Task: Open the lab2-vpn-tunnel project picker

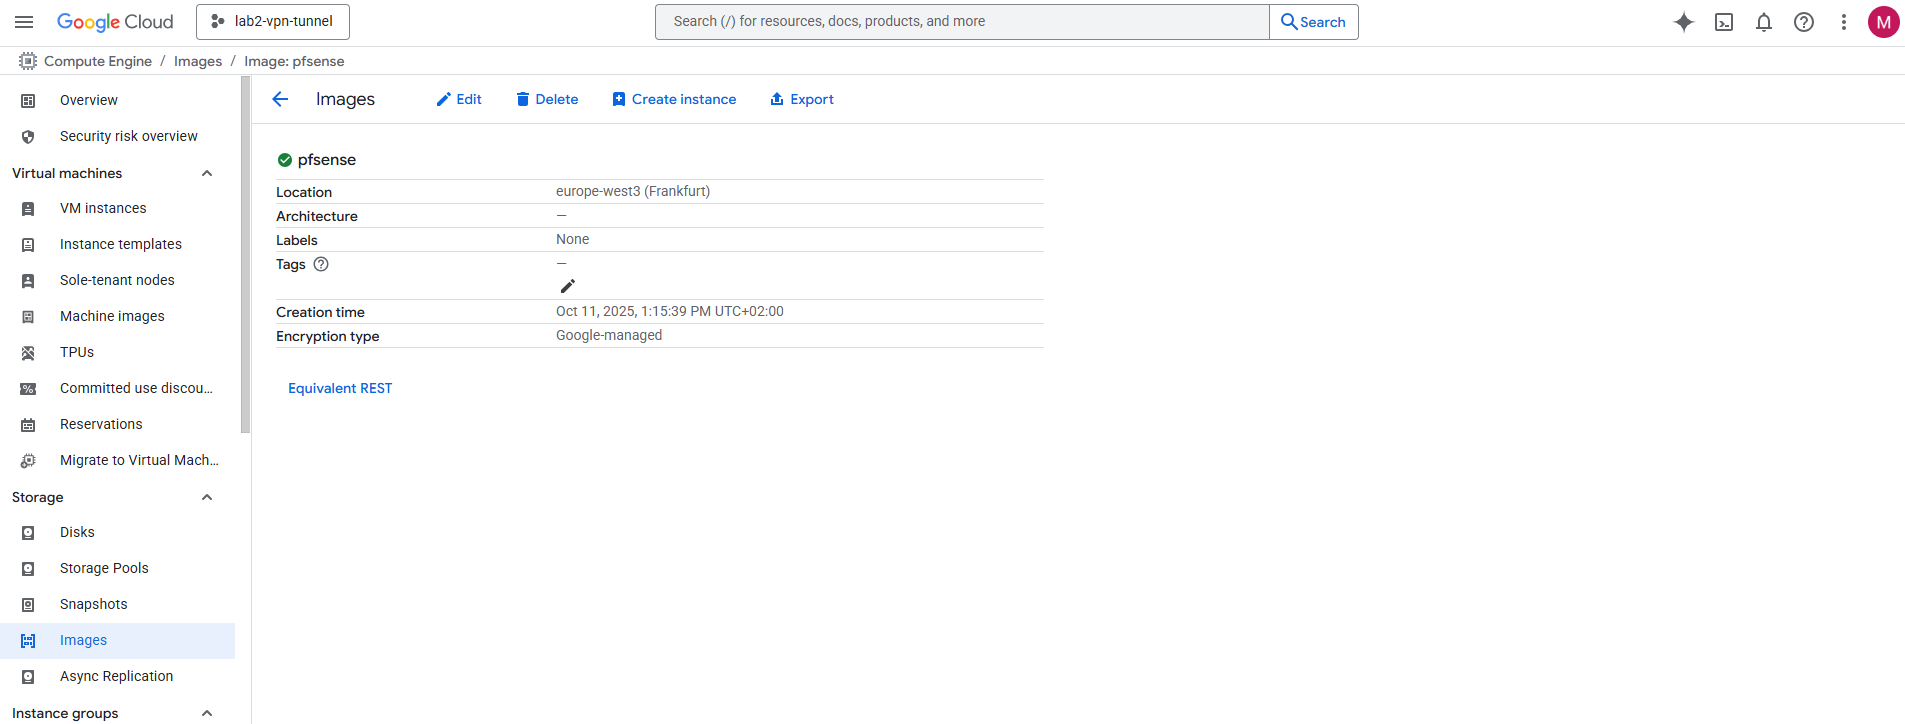Action: (x=273, y=22)
